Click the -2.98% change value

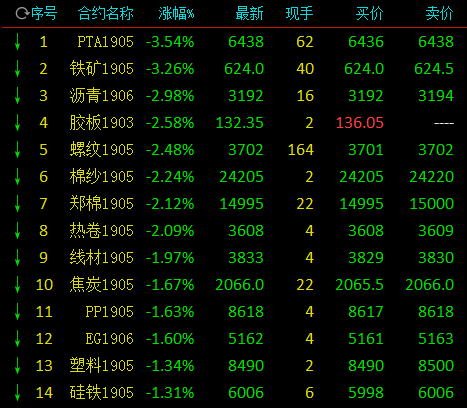pyautogui.click(x=170, y=96)
